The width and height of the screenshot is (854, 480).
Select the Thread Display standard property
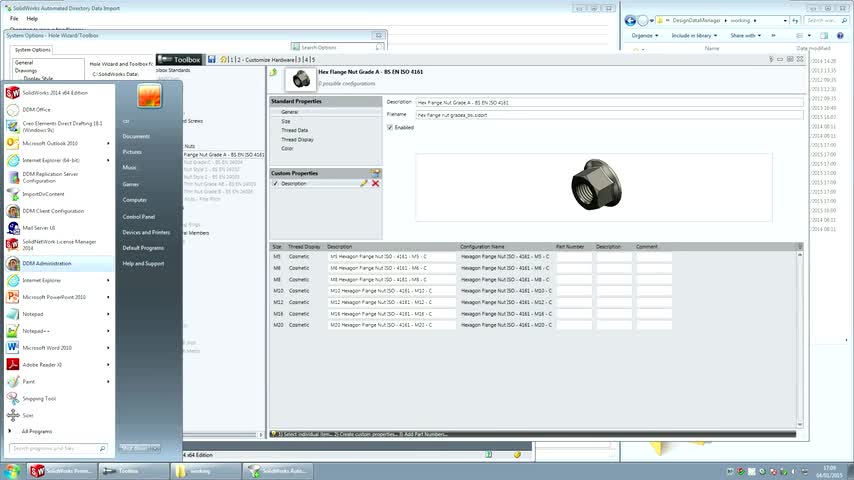297,139
